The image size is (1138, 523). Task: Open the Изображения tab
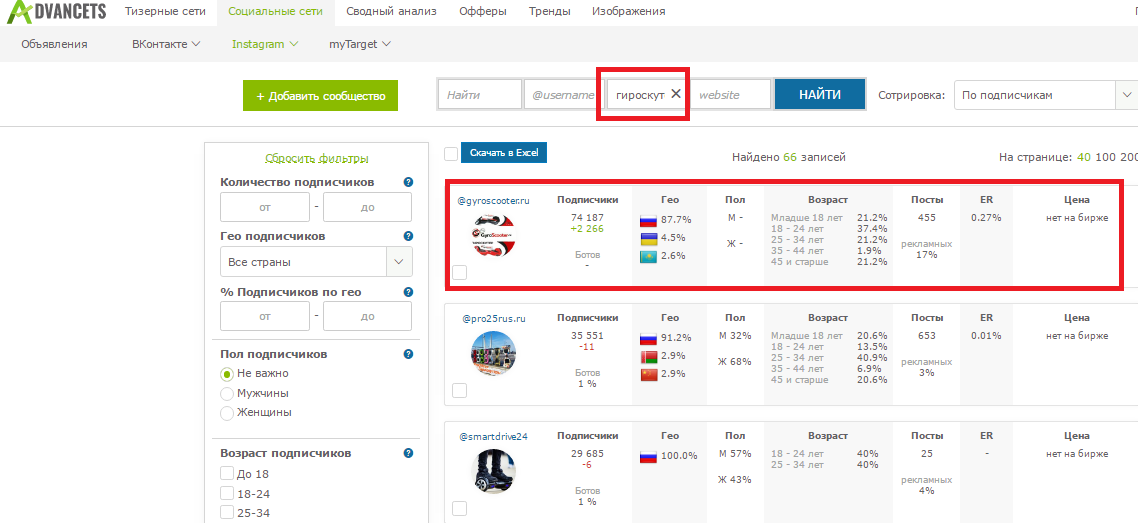(628, 12)
